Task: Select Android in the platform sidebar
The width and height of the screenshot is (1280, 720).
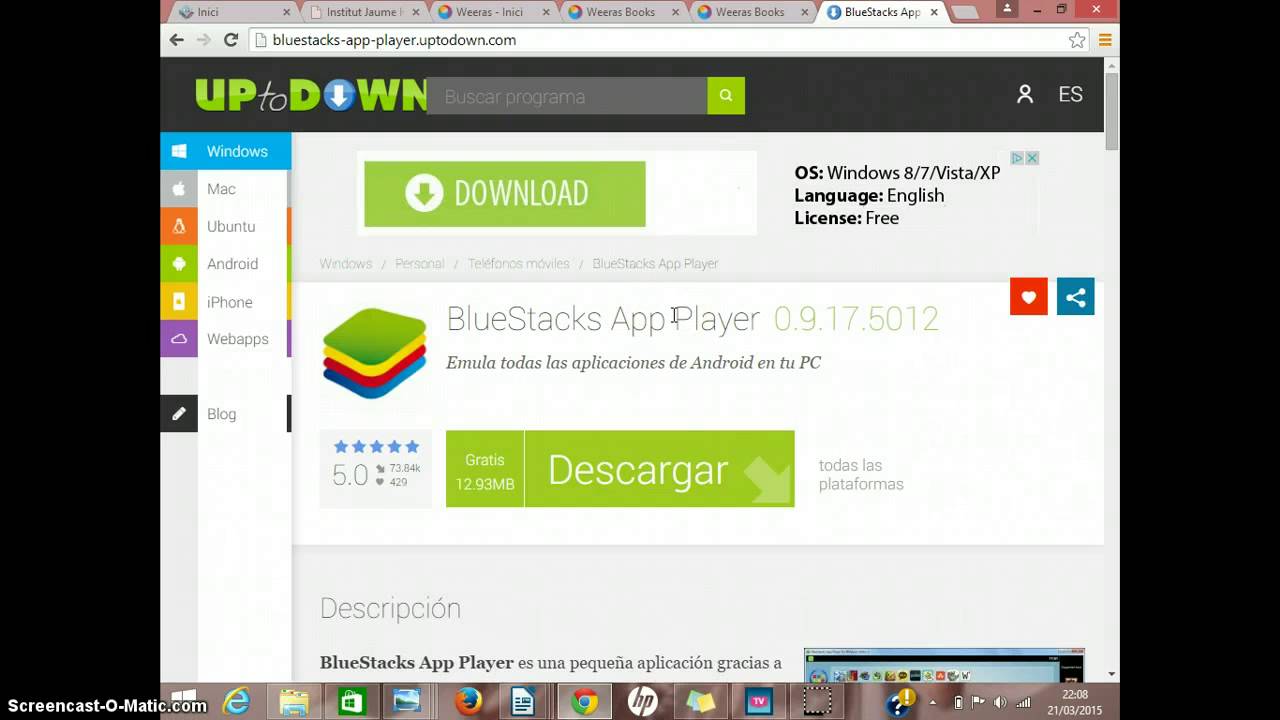Action: coord(232,264)
